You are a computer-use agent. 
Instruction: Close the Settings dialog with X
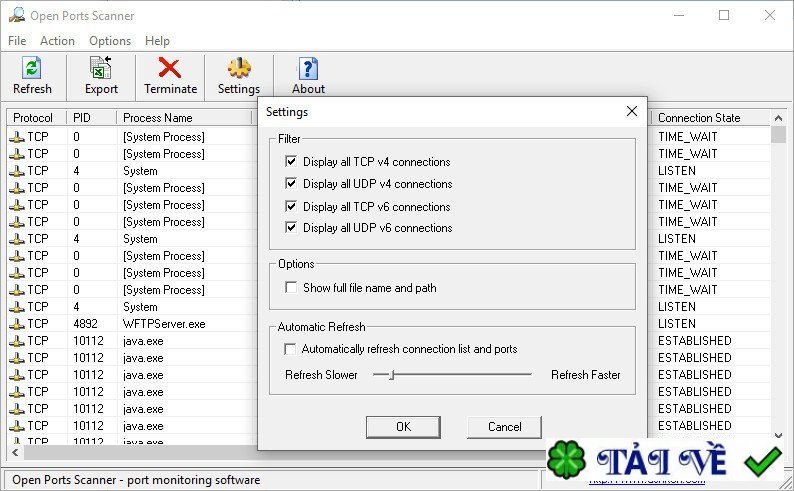[631, 111]
